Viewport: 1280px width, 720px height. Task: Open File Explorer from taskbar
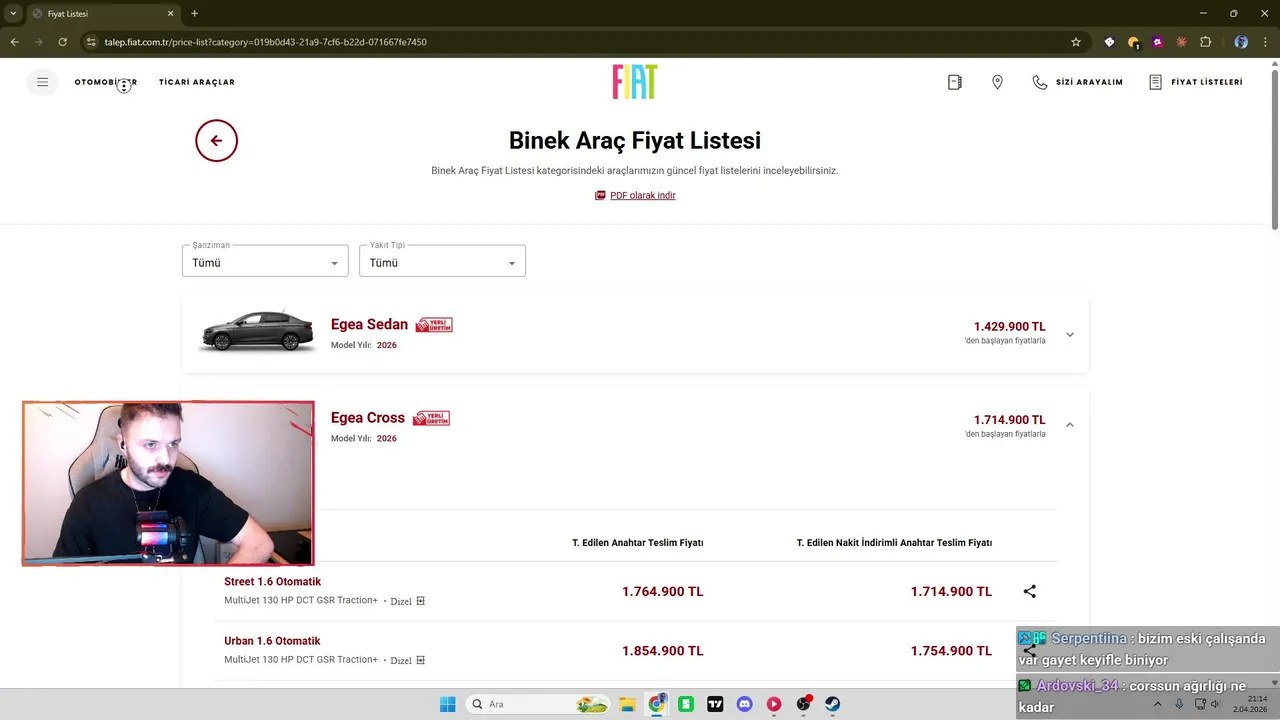pos(627,704)
